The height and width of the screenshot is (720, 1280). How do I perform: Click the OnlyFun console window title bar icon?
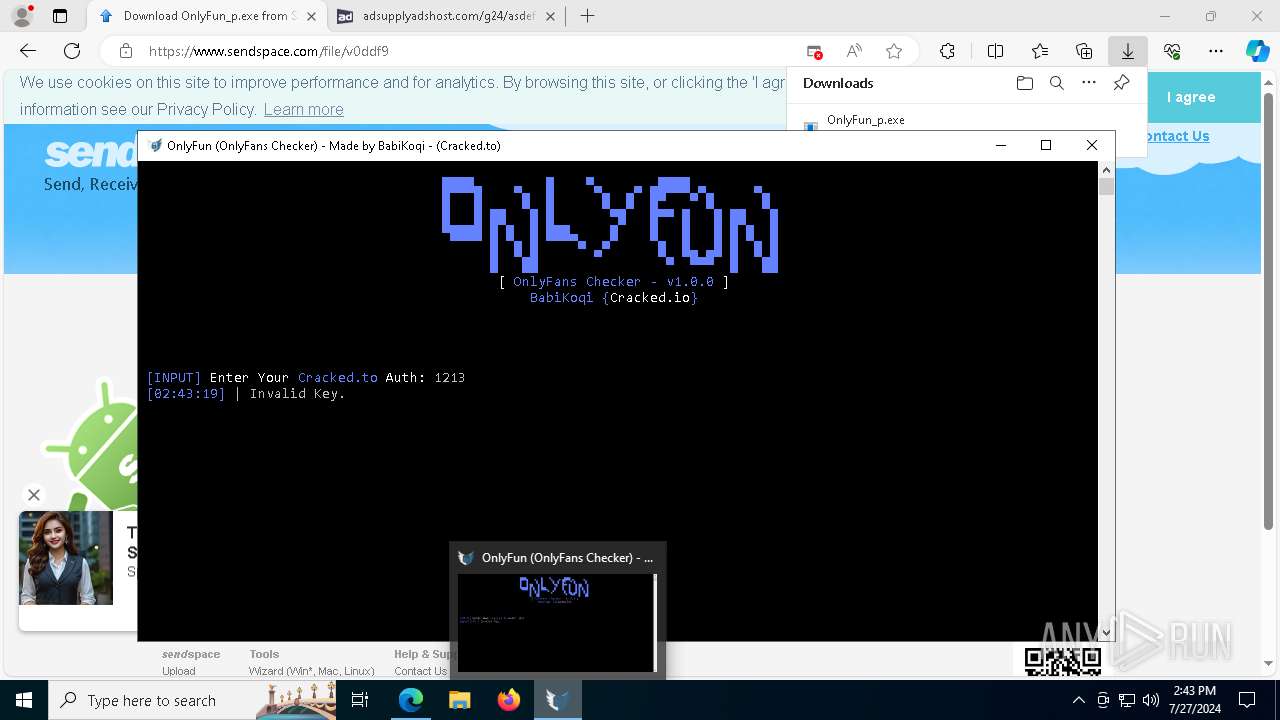[x=155, y=145]
